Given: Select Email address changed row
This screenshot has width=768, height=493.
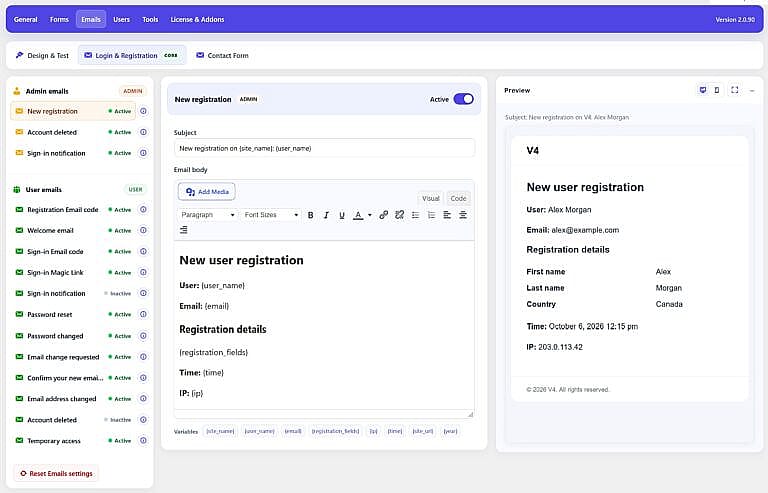Looking at the screenshot, I should pyautogui.click(x=73, y=399).
